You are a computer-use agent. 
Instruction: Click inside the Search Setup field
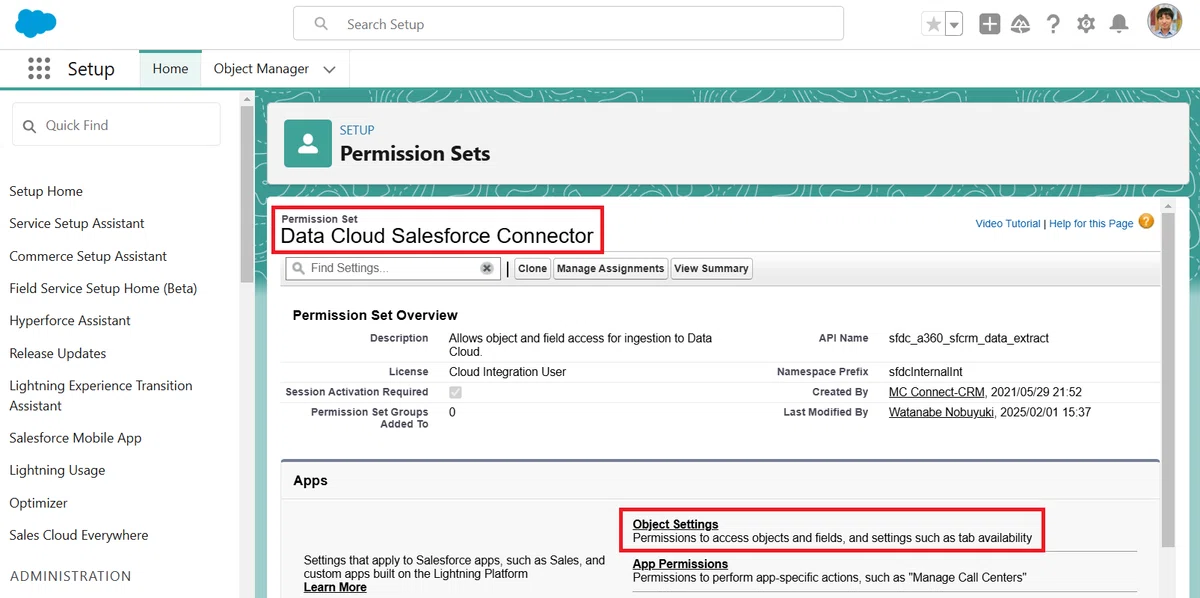(x=568, y=24)
